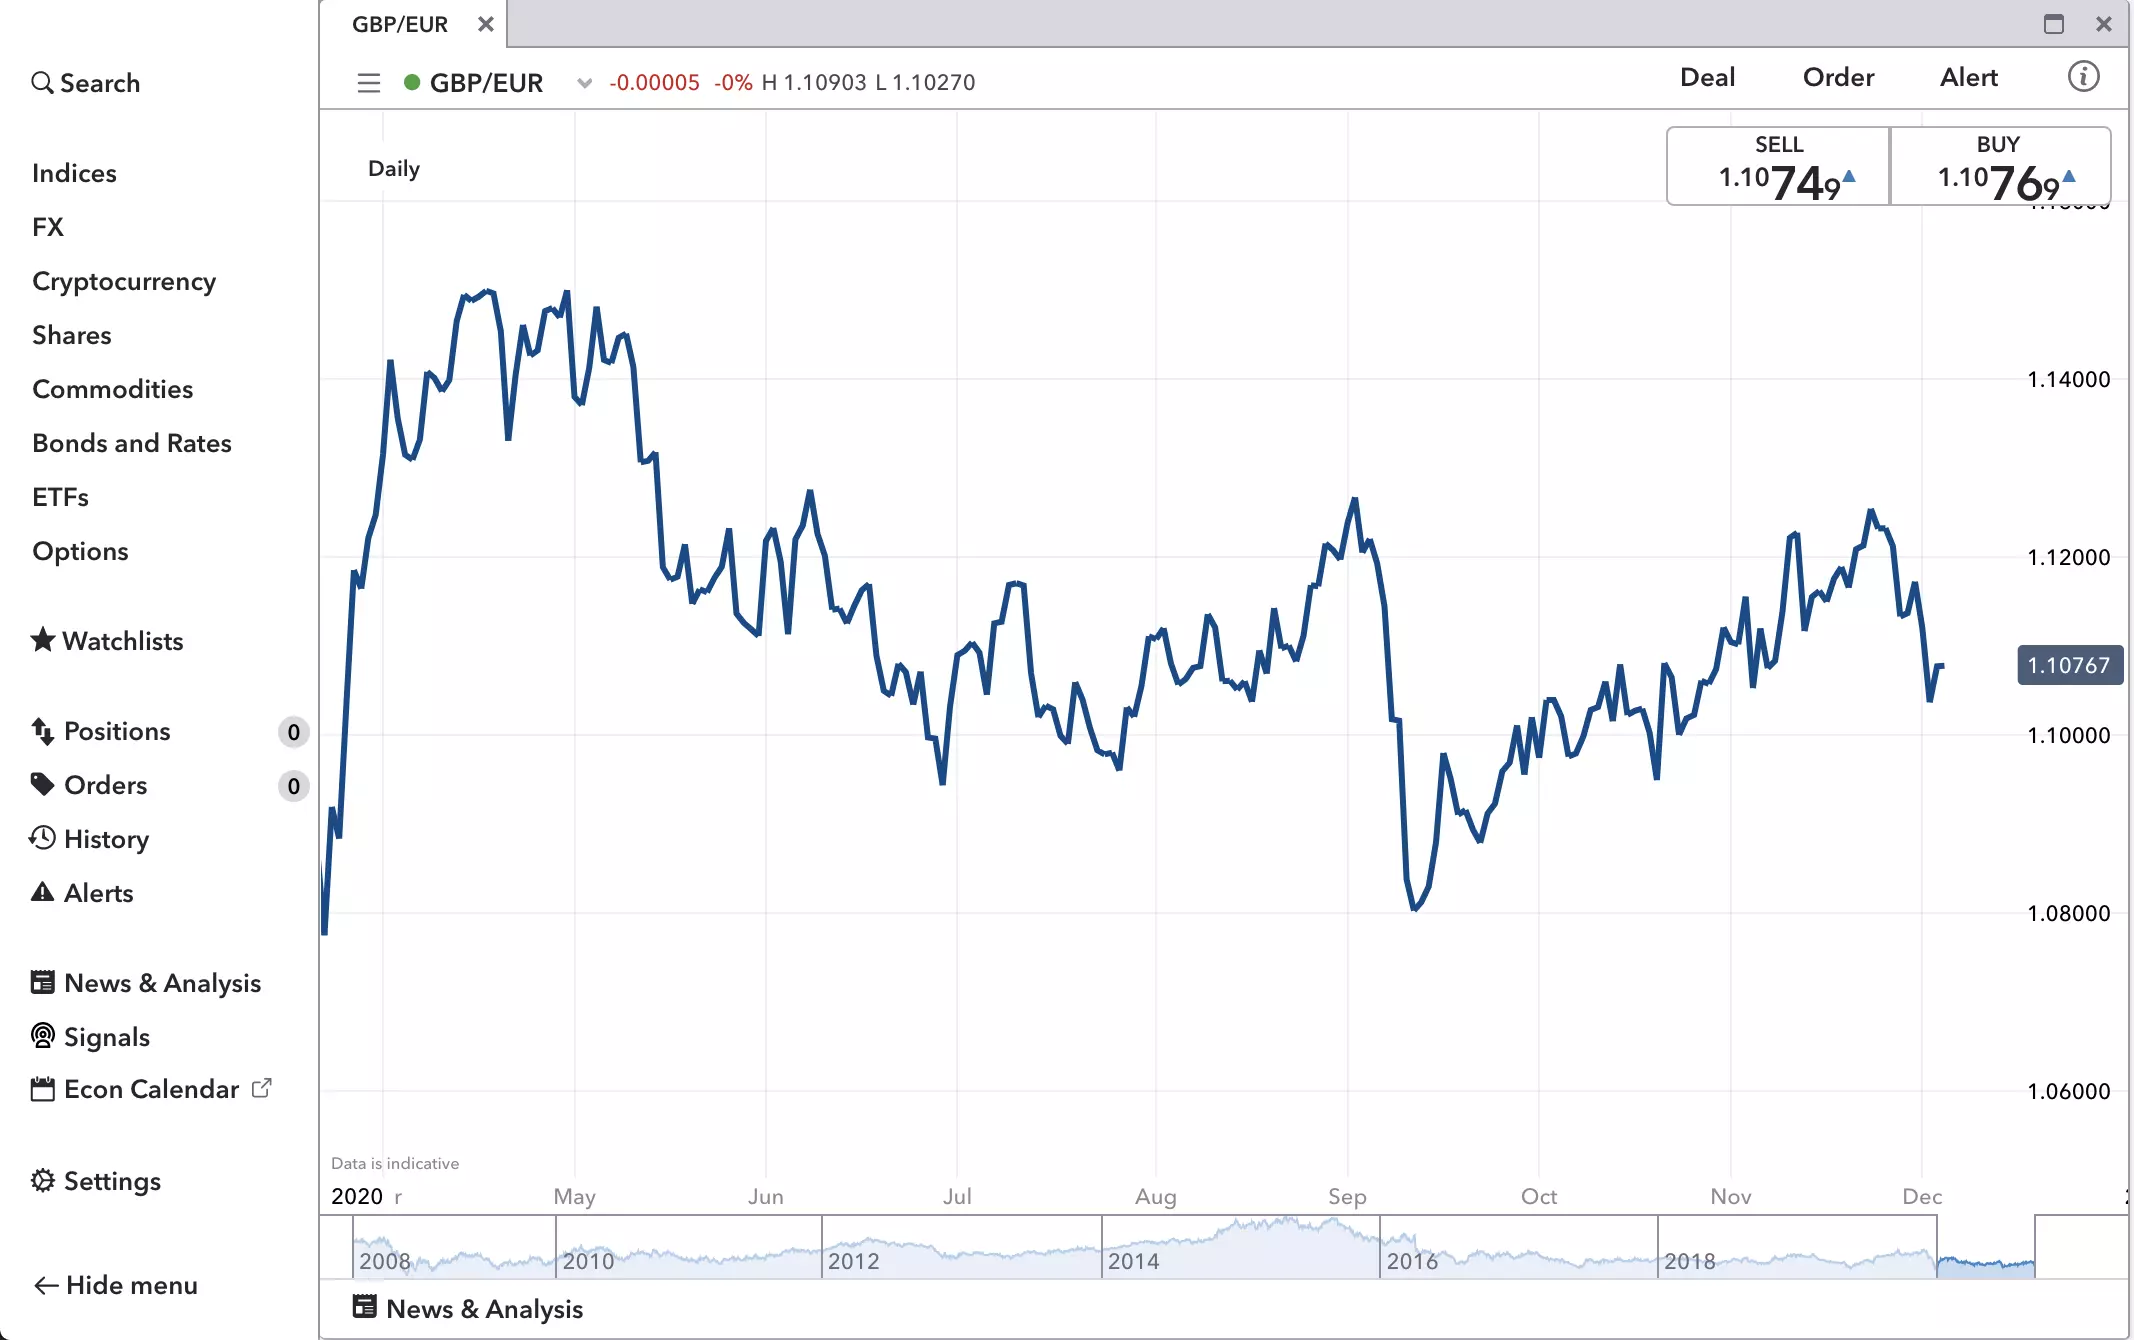Click the info circle icon
Image resolution: width=2134 pixels, height=1340 pixels.
2084,77
